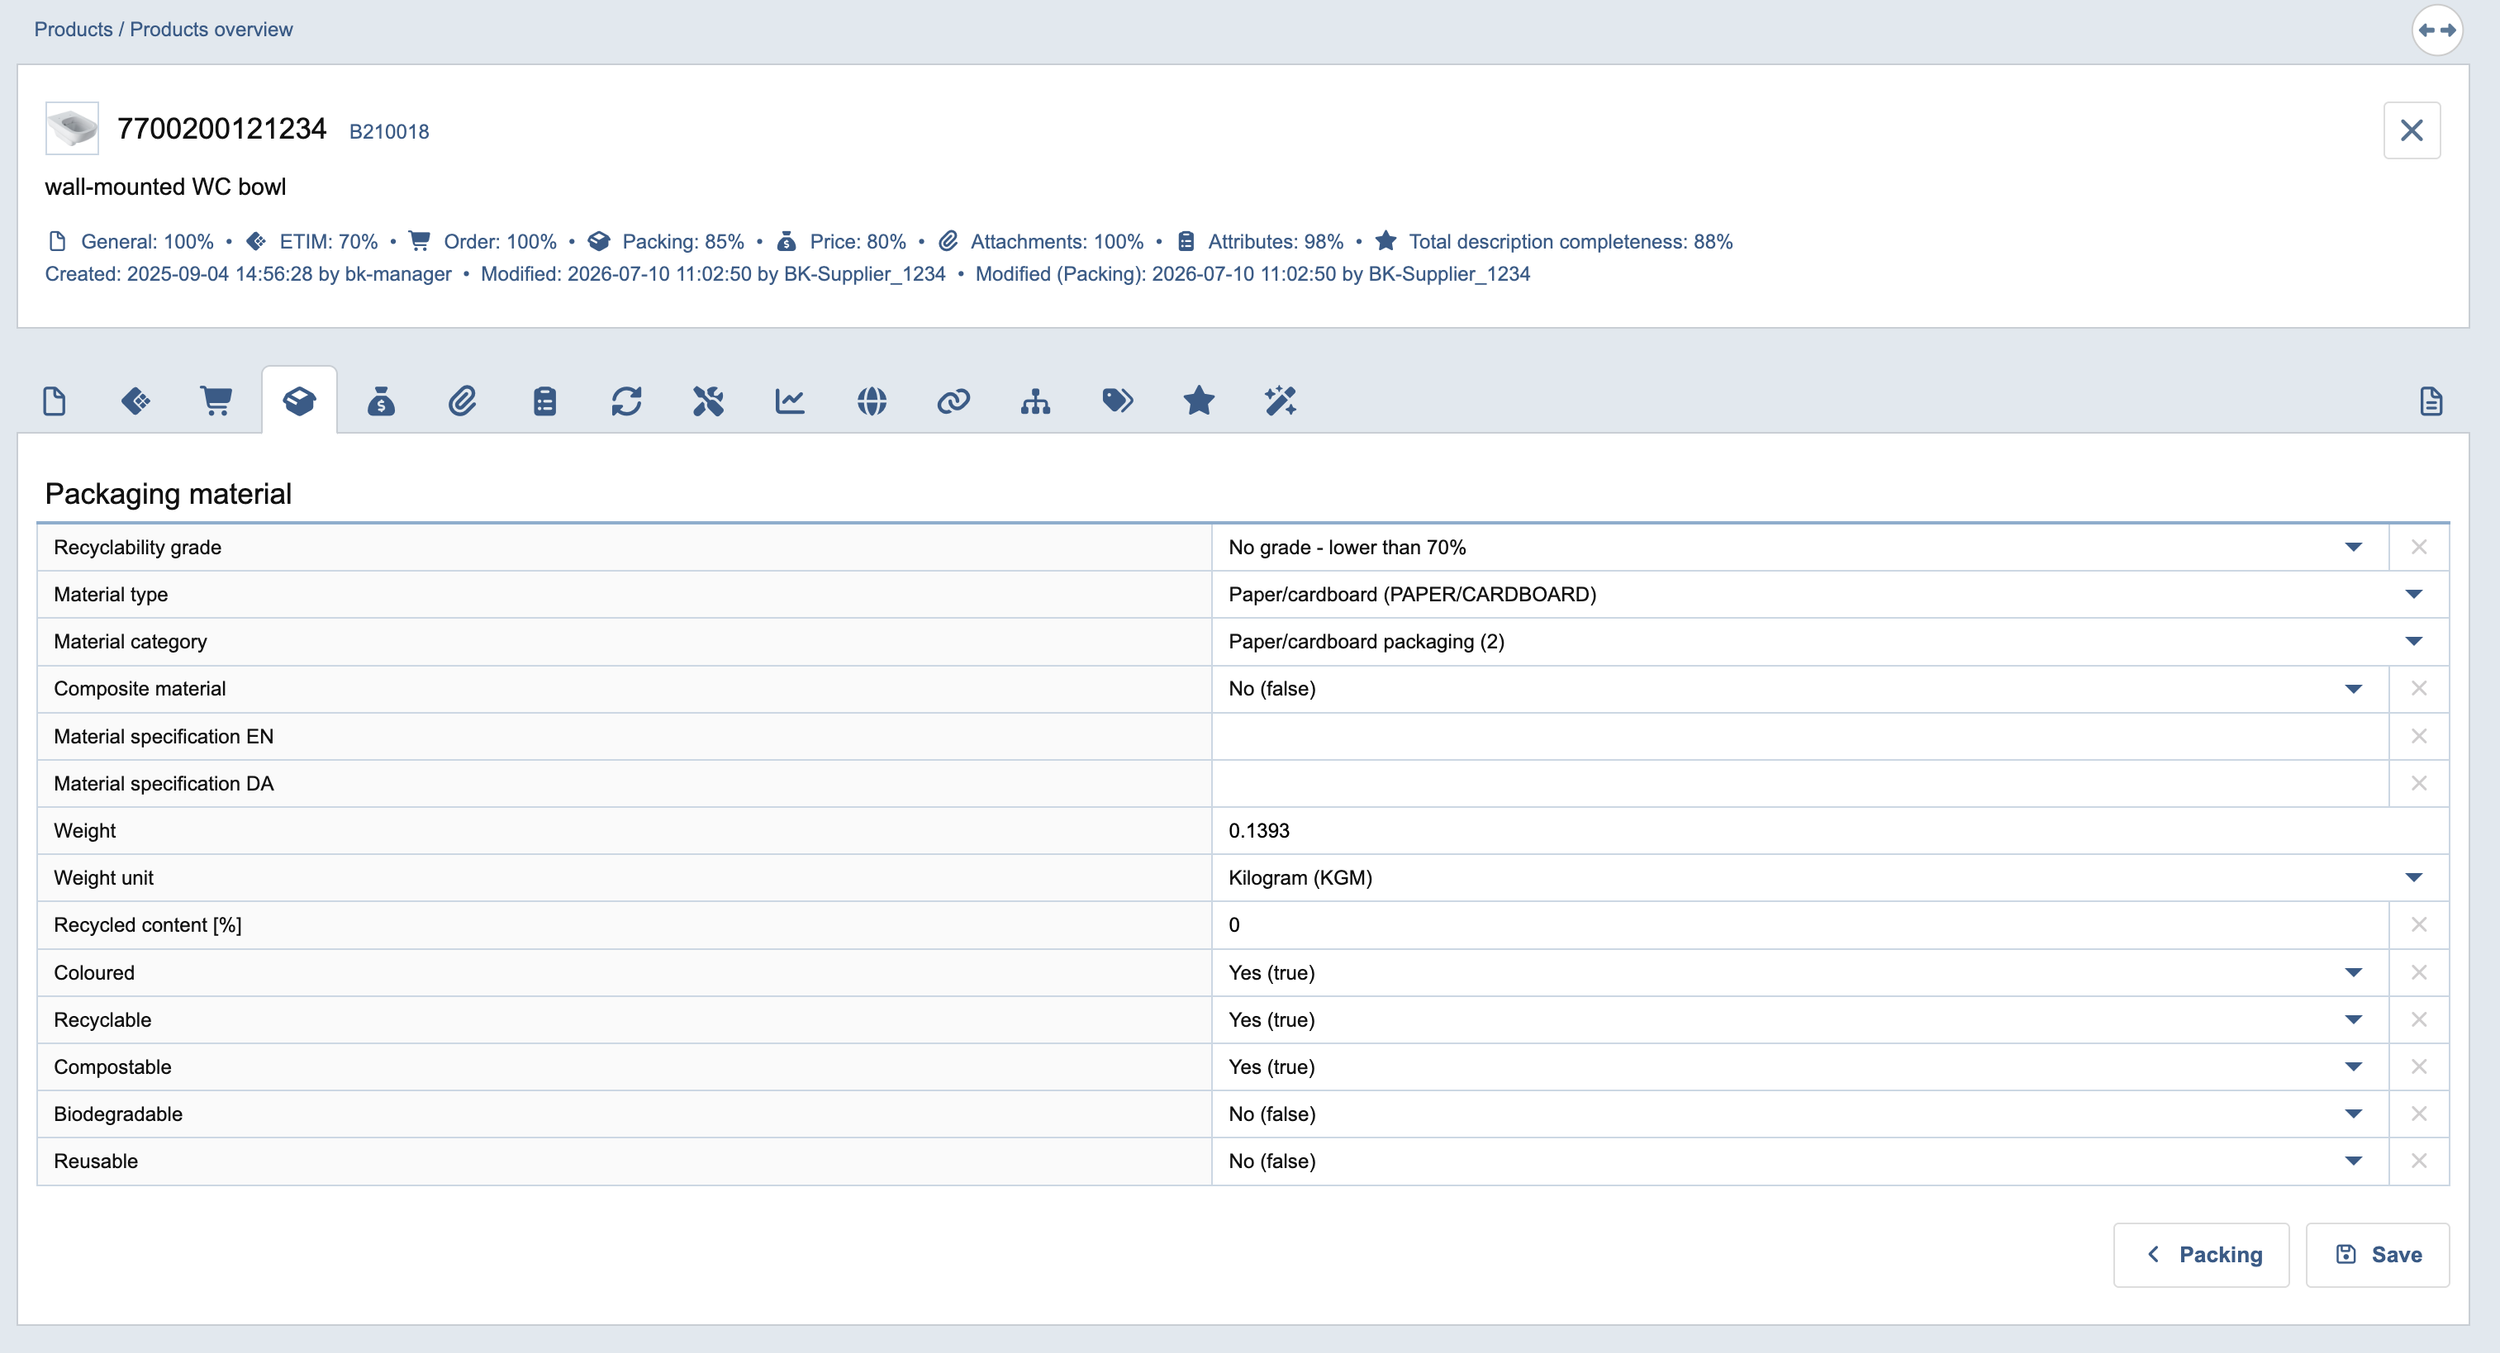This screenshot has width=2500, height=1353.
Task: Click the ETIM: 70% completeness indicator
Action: (312, 241)
